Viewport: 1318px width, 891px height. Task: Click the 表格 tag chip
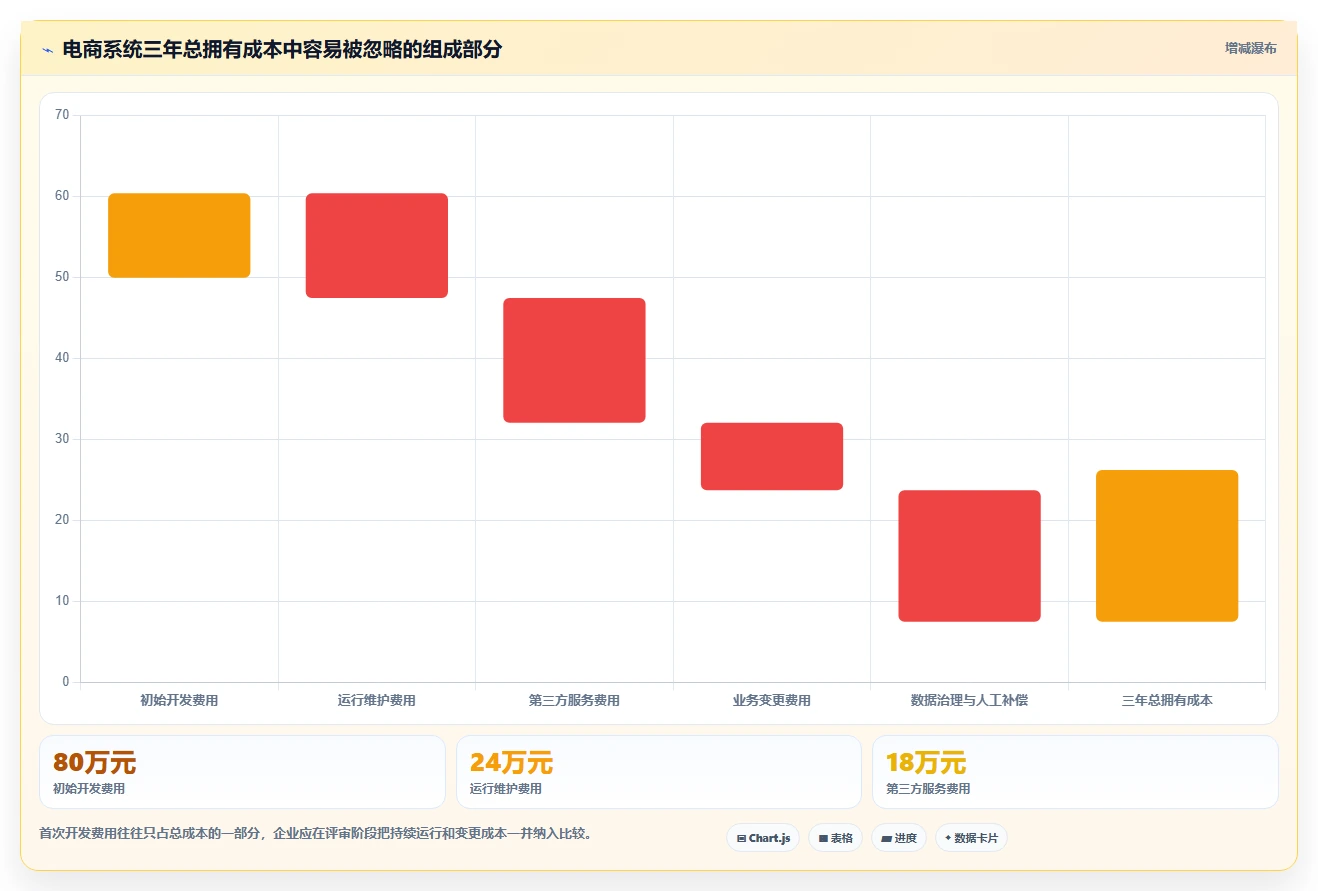click(835, 838)
